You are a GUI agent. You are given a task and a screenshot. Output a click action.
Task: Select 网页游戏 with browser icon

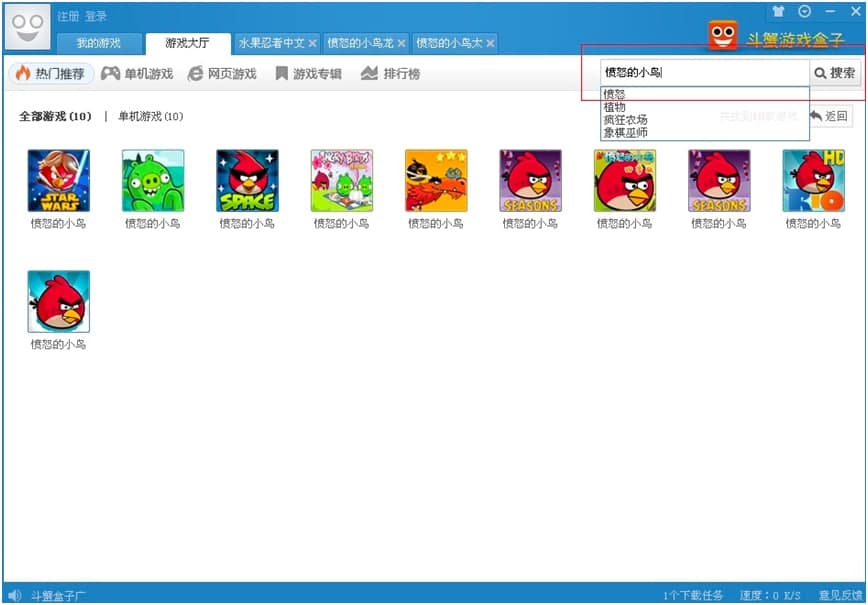(x=223, y=74)
